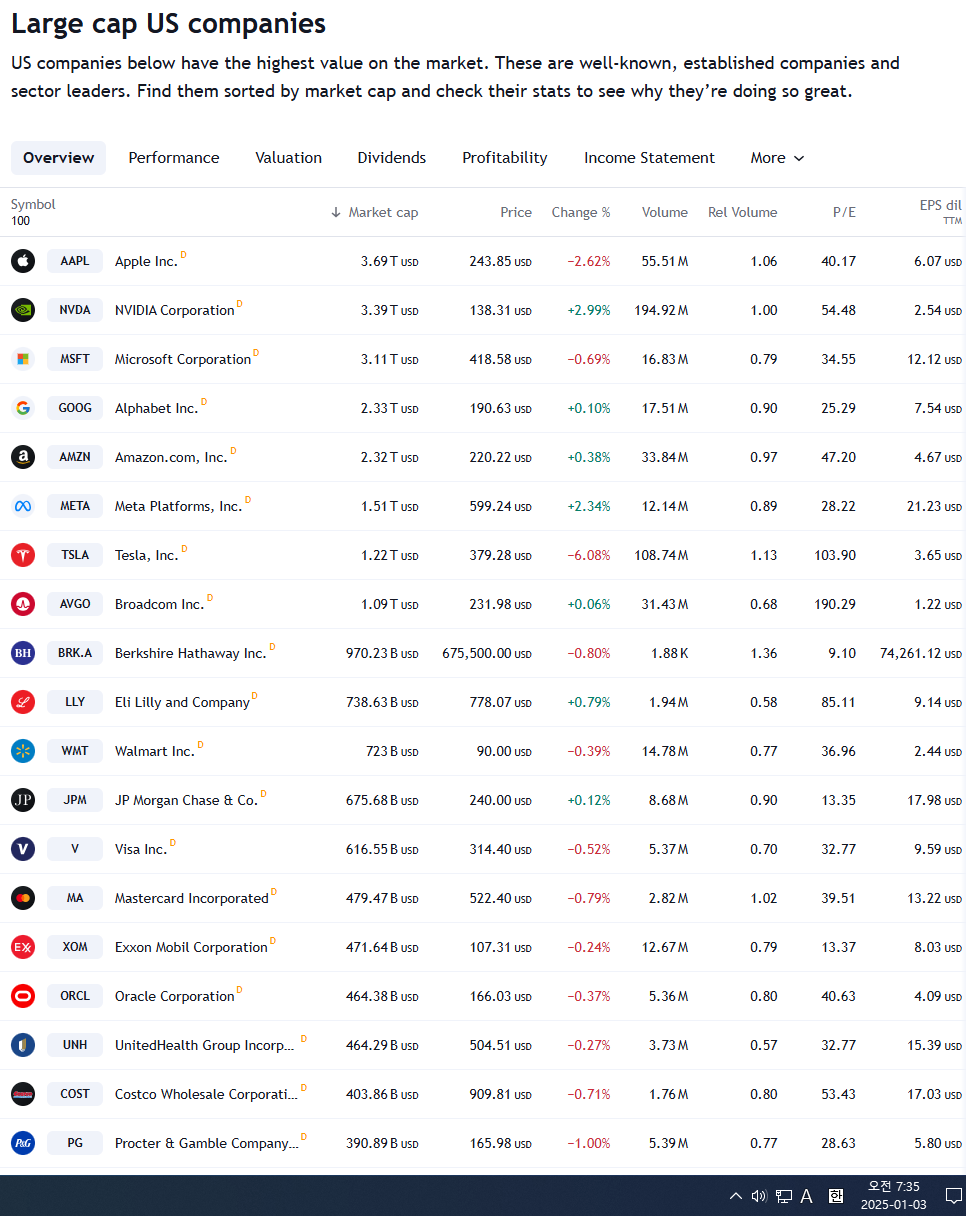Screen dimensions: 966x1216
Task: Click Costco price 909.81 USD
Action: tap(501, 1094)
